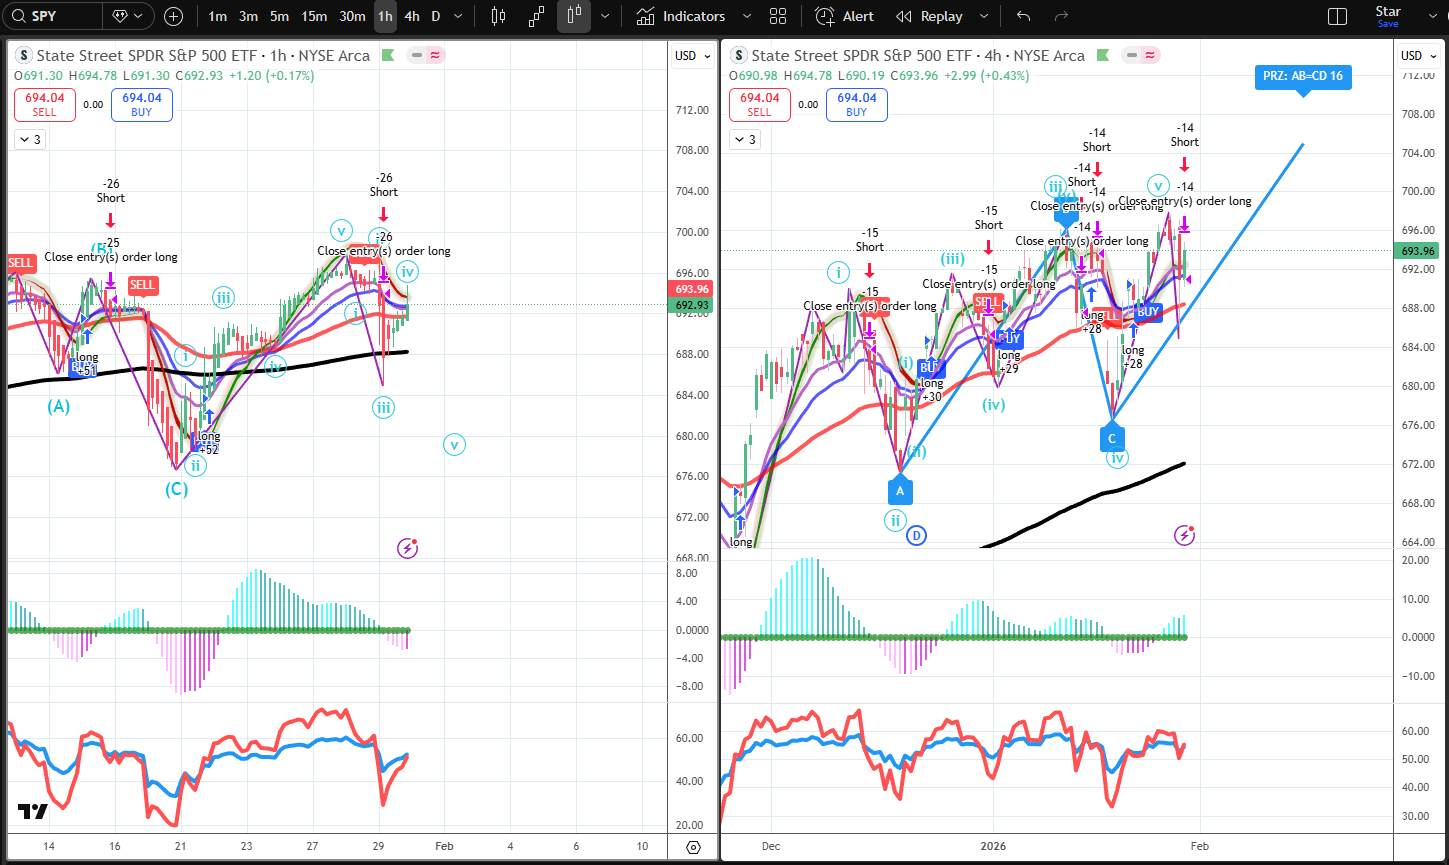Expand the layout name dropdown arrow
Image resolution: width=1449 pixels, height=865 pixels.
[1431, 16]
